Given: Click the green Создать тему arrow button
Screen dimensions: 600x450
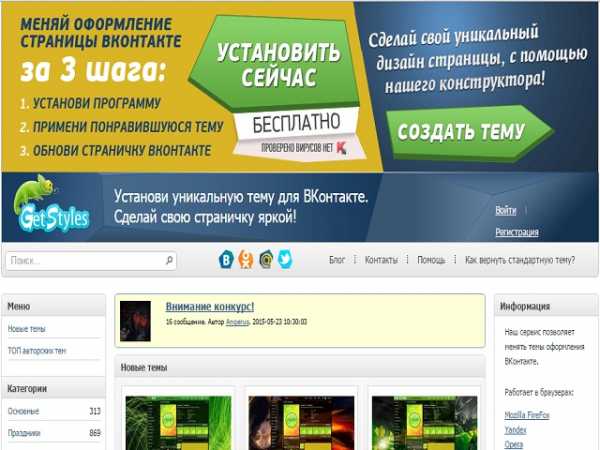Looking at the screenshot, I should 470,133.
